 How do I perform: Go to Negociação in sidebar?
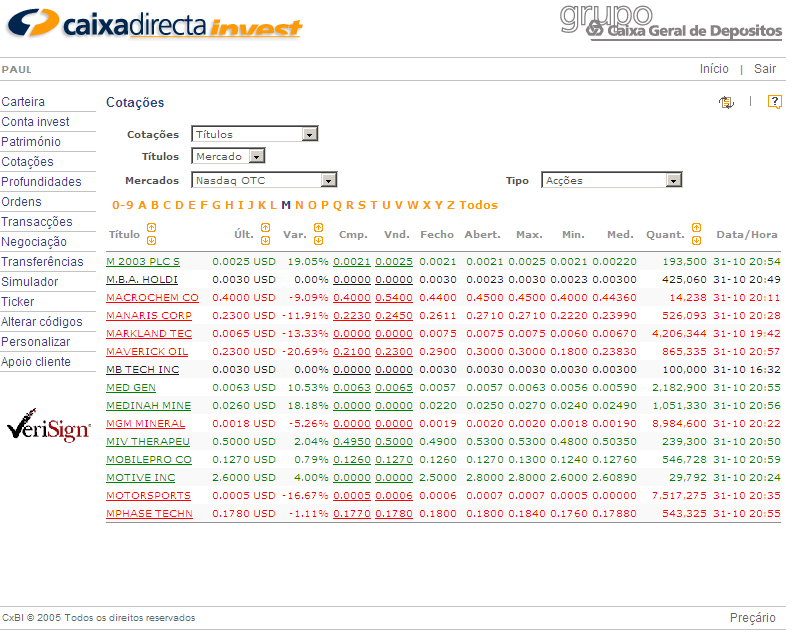click(34, 242)
